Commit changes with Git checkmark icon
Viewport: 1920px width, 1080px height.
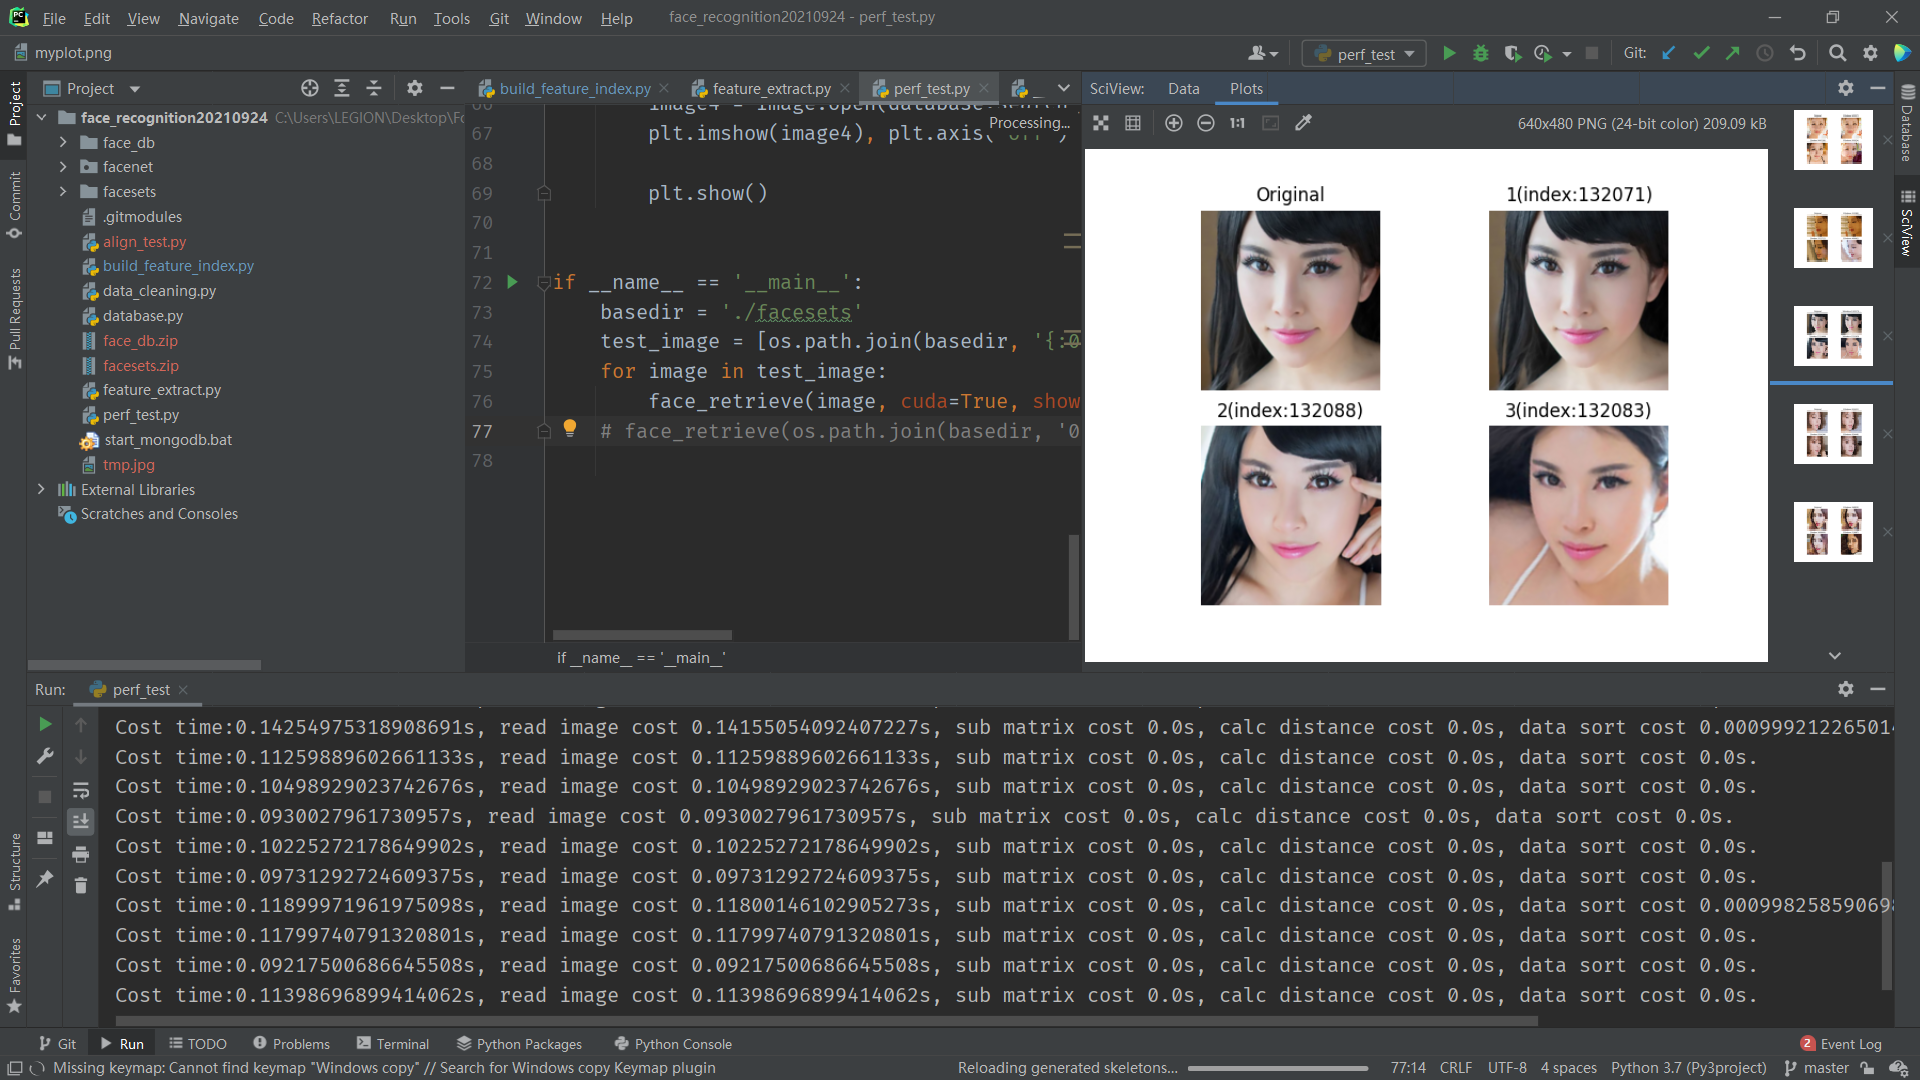click(1701, 53)
